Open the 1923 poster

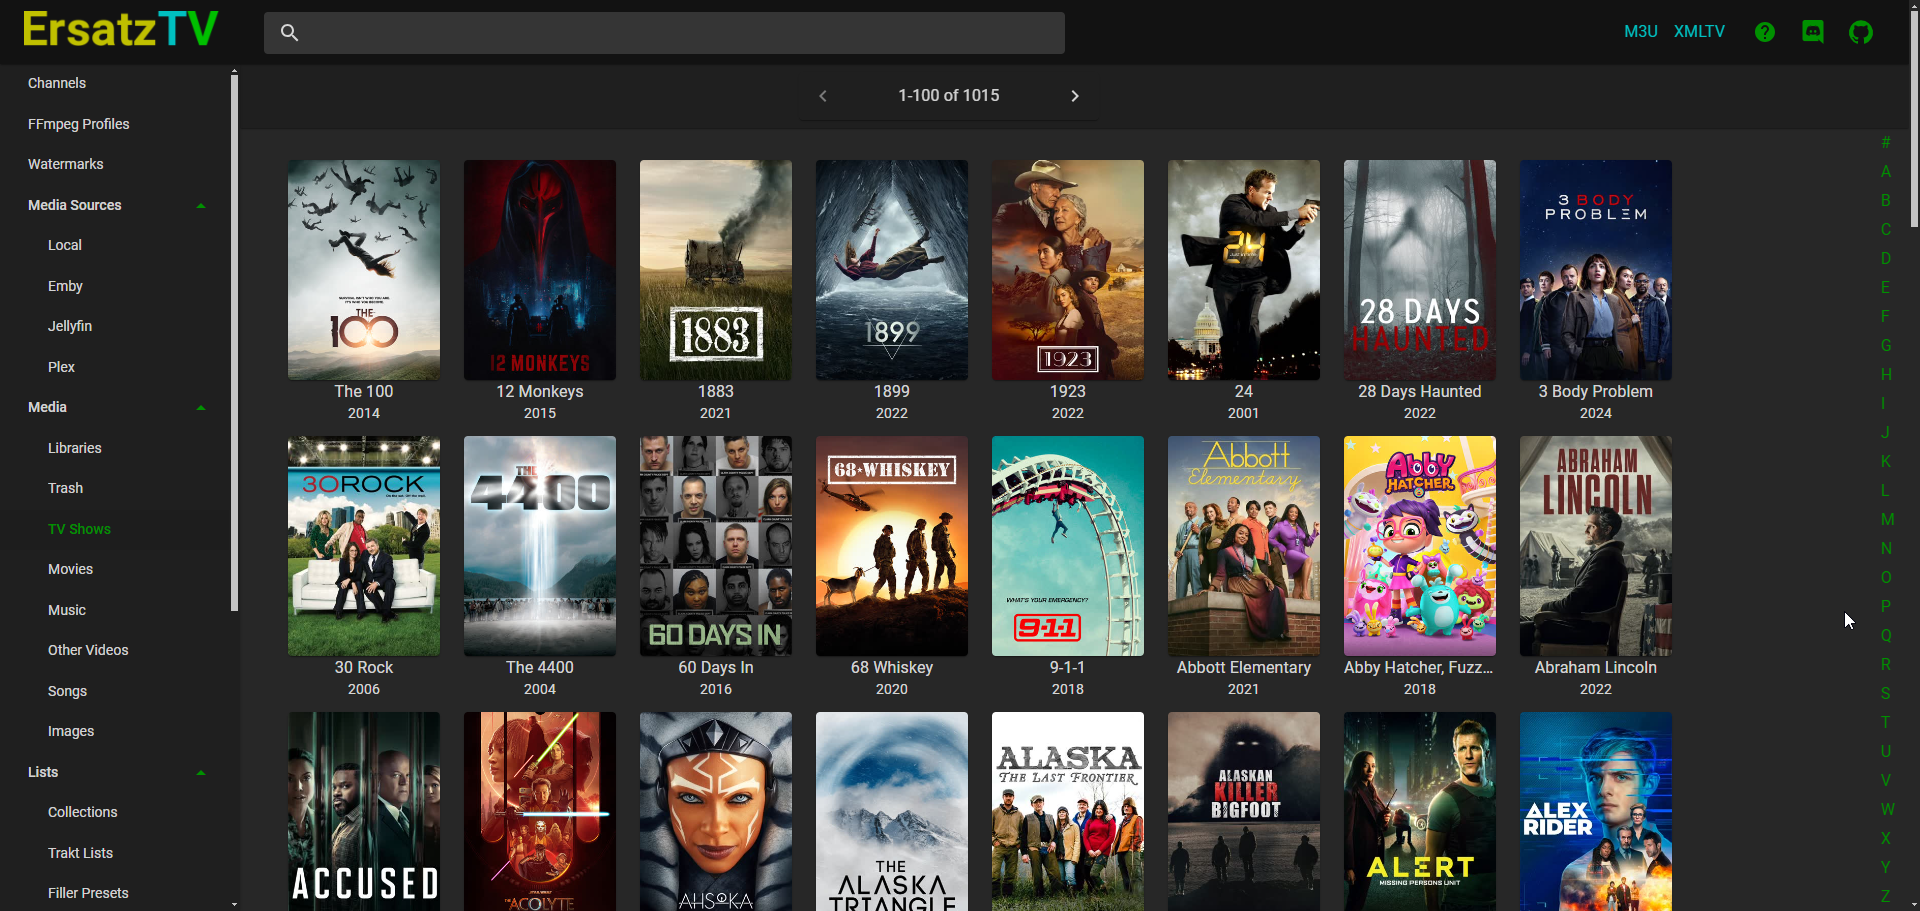pyautogui.click(x=1068, y=270)
